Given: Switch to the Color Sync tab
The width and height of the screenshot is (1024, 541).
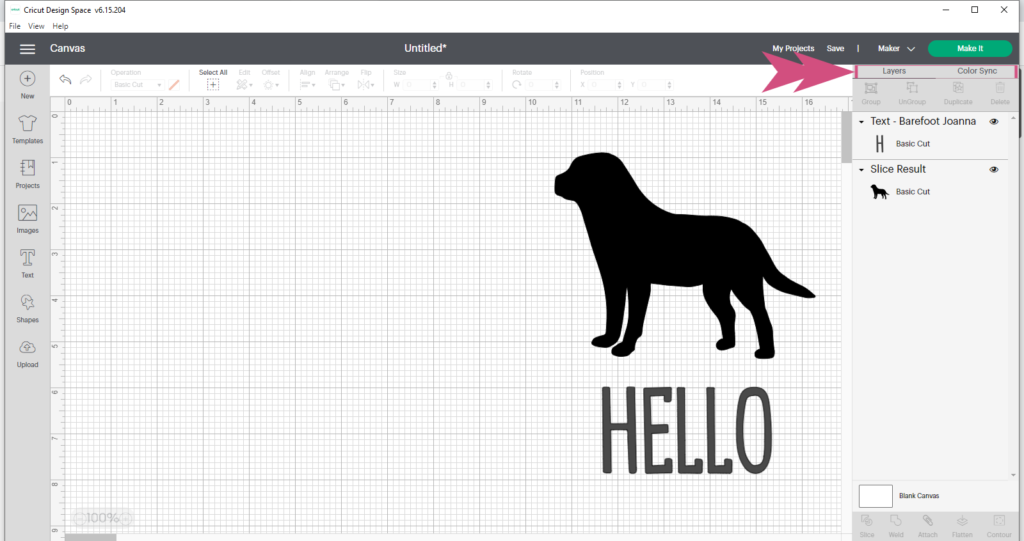Looking at the screenshot, I should 976,71.
